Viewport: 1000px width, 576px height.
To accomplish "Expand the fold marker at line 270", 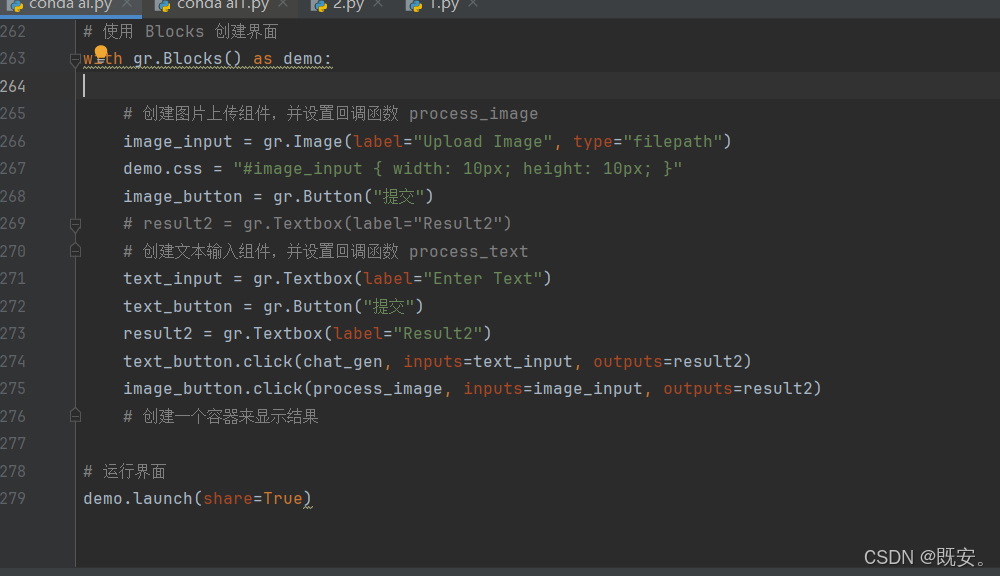I will click(74, 250).
